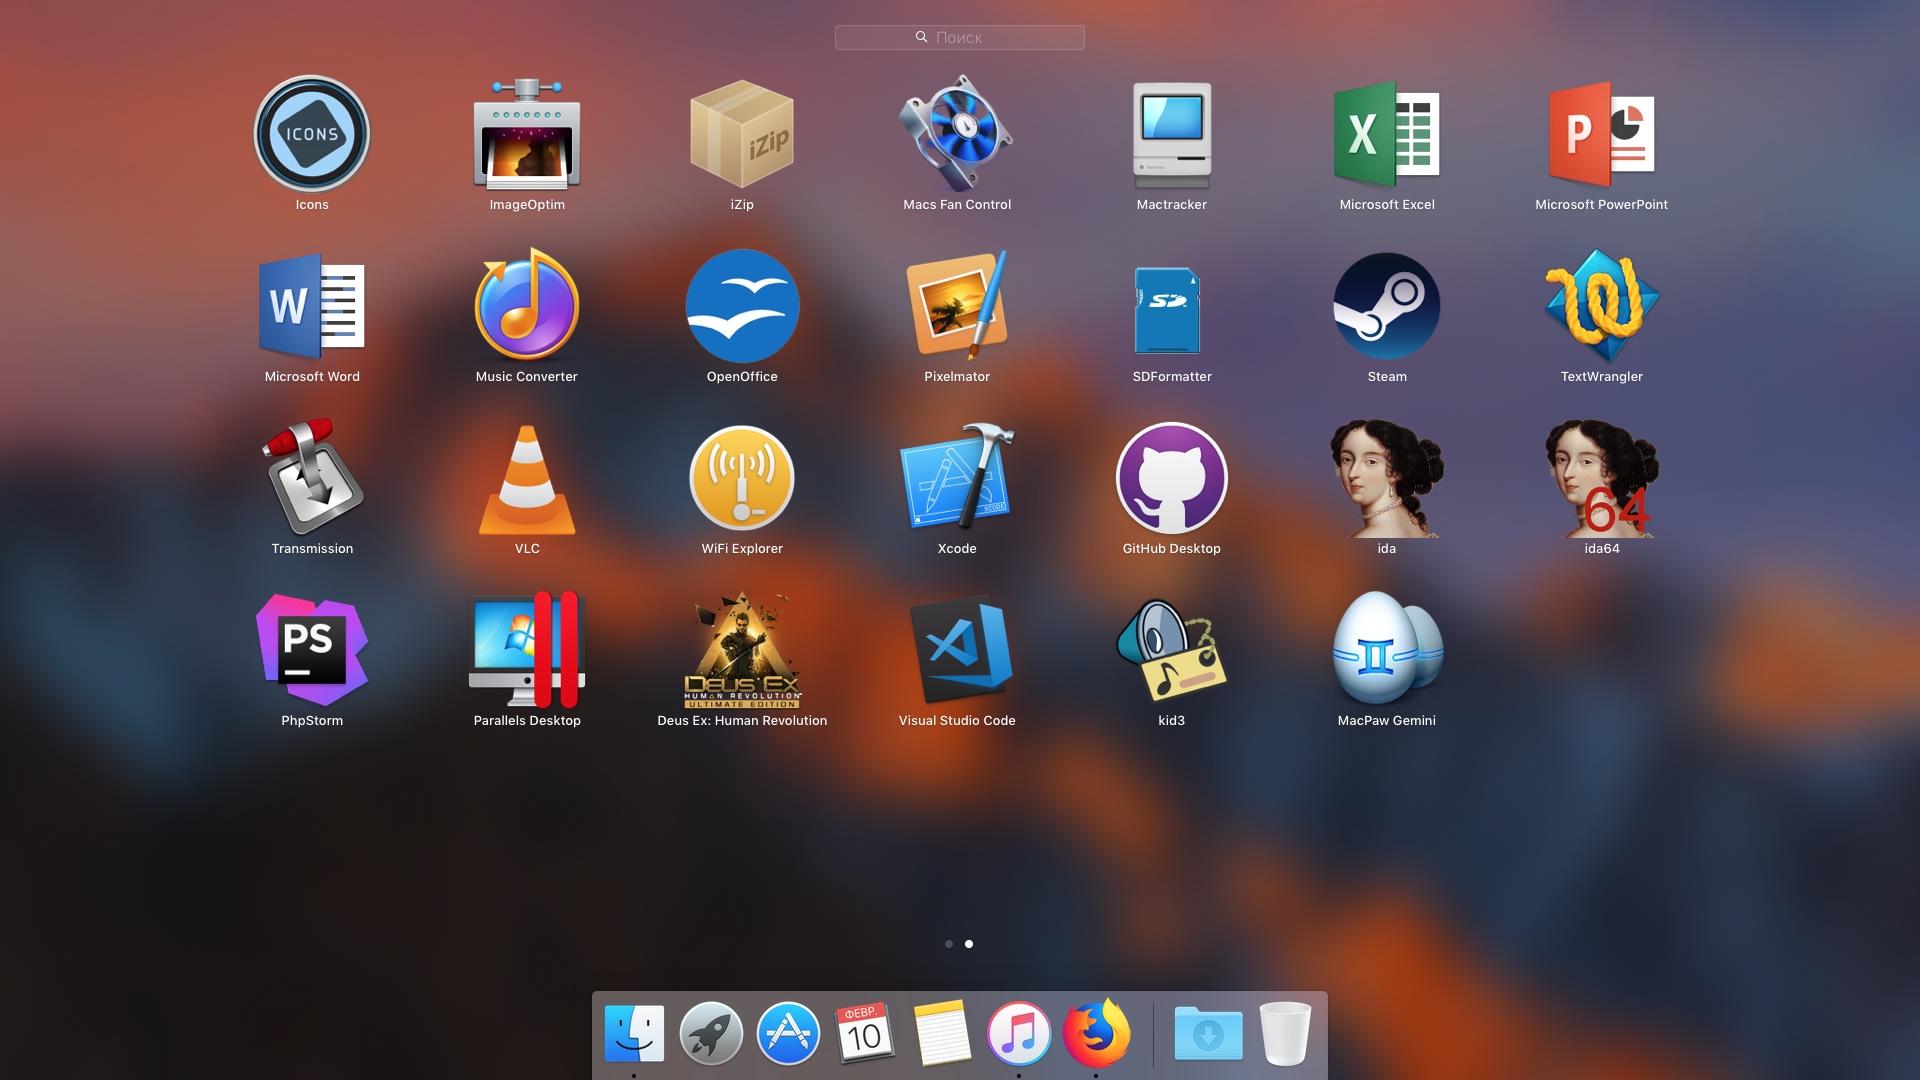Open Trash in the Dock
Screen dimensions: 1920x1080
click(1285, 1034)
